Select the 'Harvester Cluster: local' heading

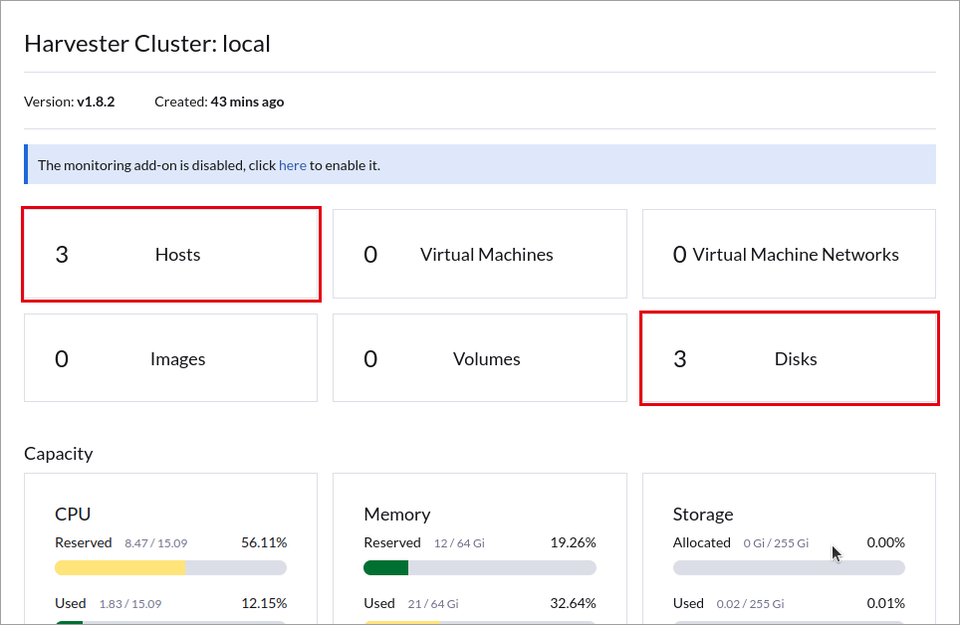point(147,44)
